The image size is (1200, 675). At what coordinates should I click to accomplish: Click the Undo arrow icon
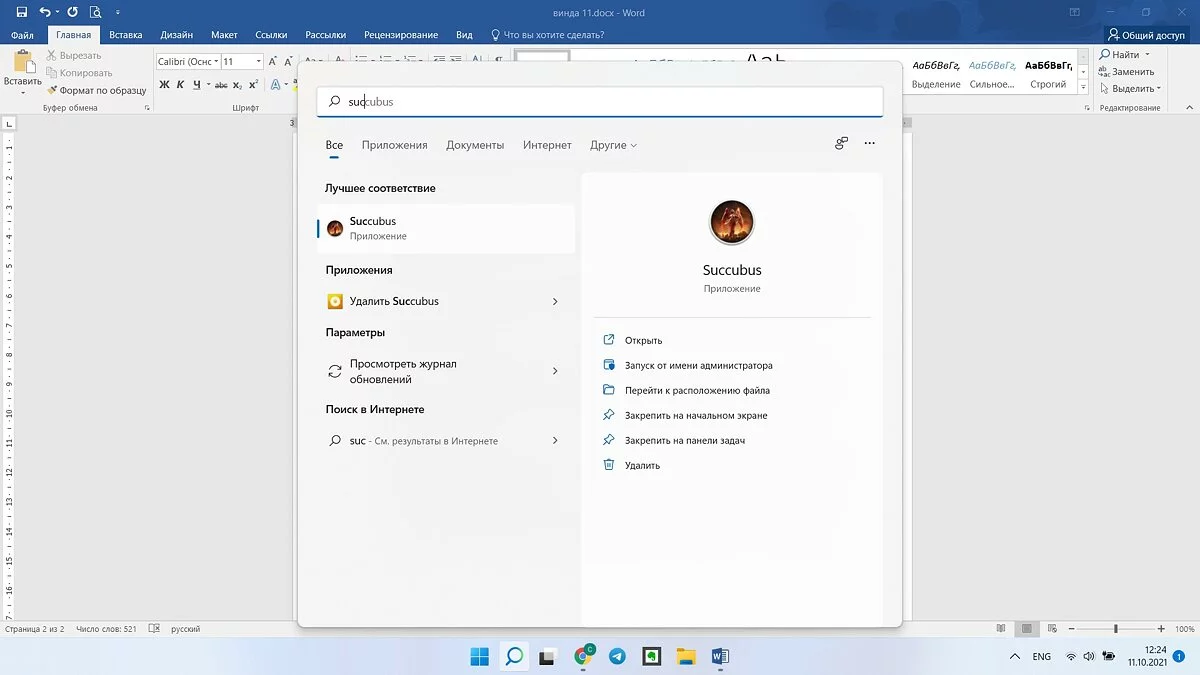(45, 12)
